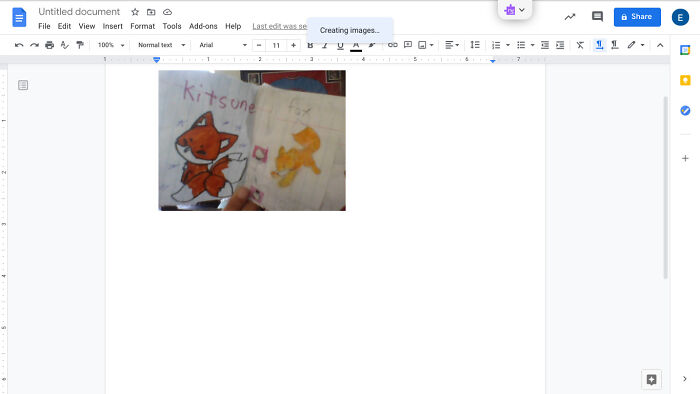
Task: Open the Insert menu
Action: (x=112, y=26)
